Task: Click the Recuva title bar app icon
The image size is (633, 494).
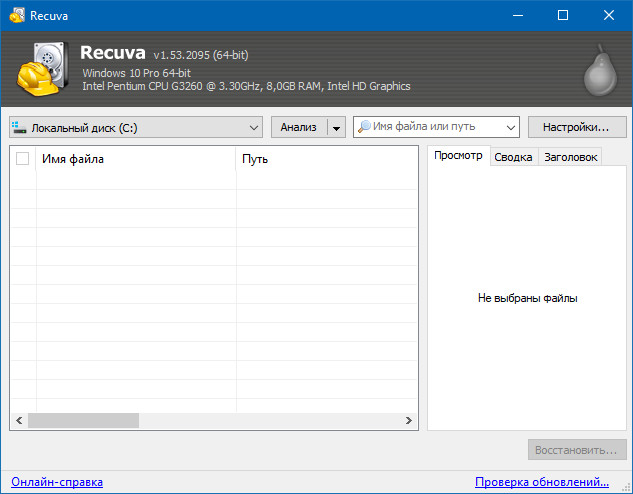Action: point(15,15)
